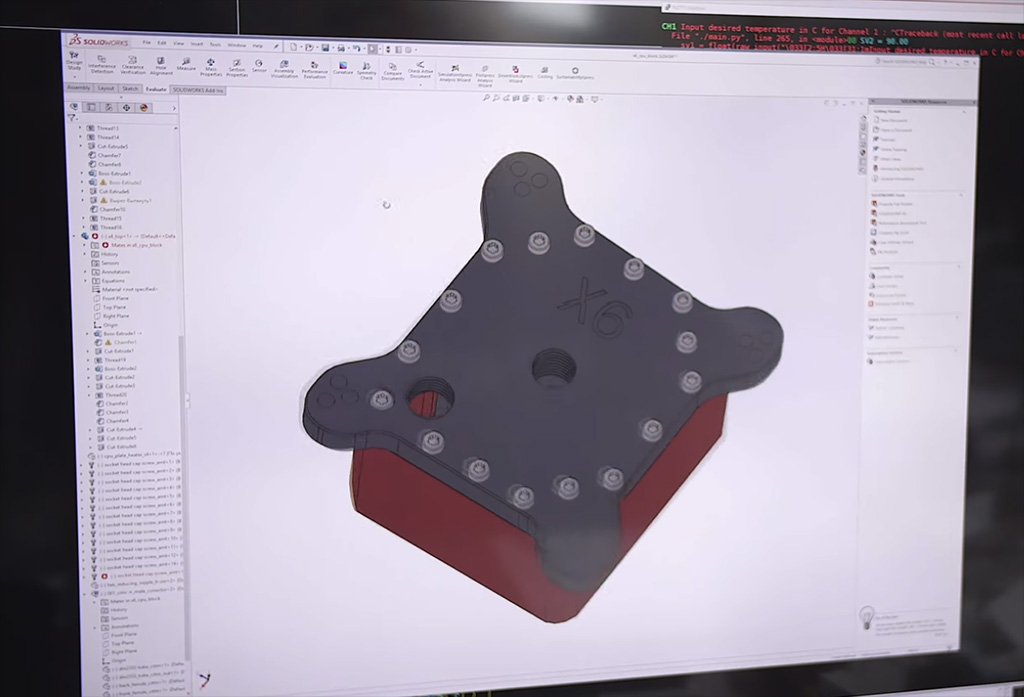This screenshot has width=1024, height=697.
Task: Expand the Thread13 feature
Action: tap(80, 128)
